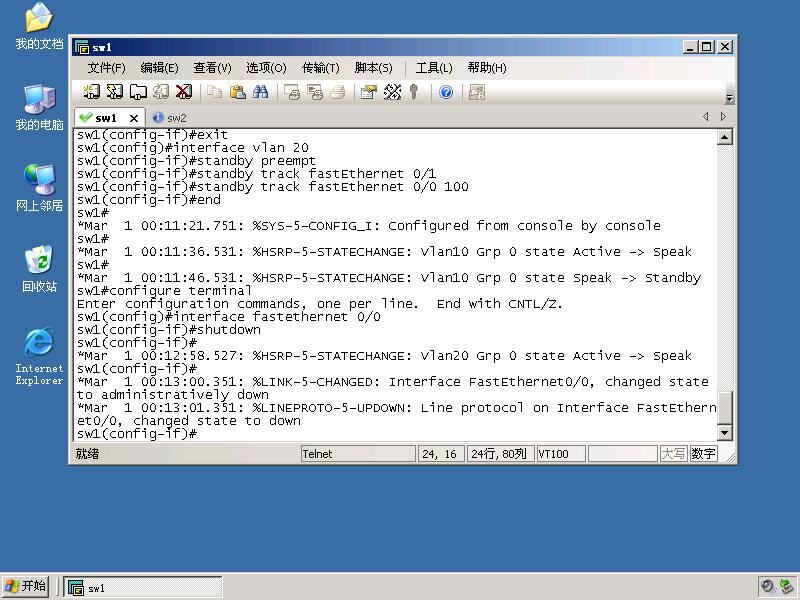Click the '24行, 80列' status field
The width and height of the screenshot is (800, 600).
tap(501, 454)
